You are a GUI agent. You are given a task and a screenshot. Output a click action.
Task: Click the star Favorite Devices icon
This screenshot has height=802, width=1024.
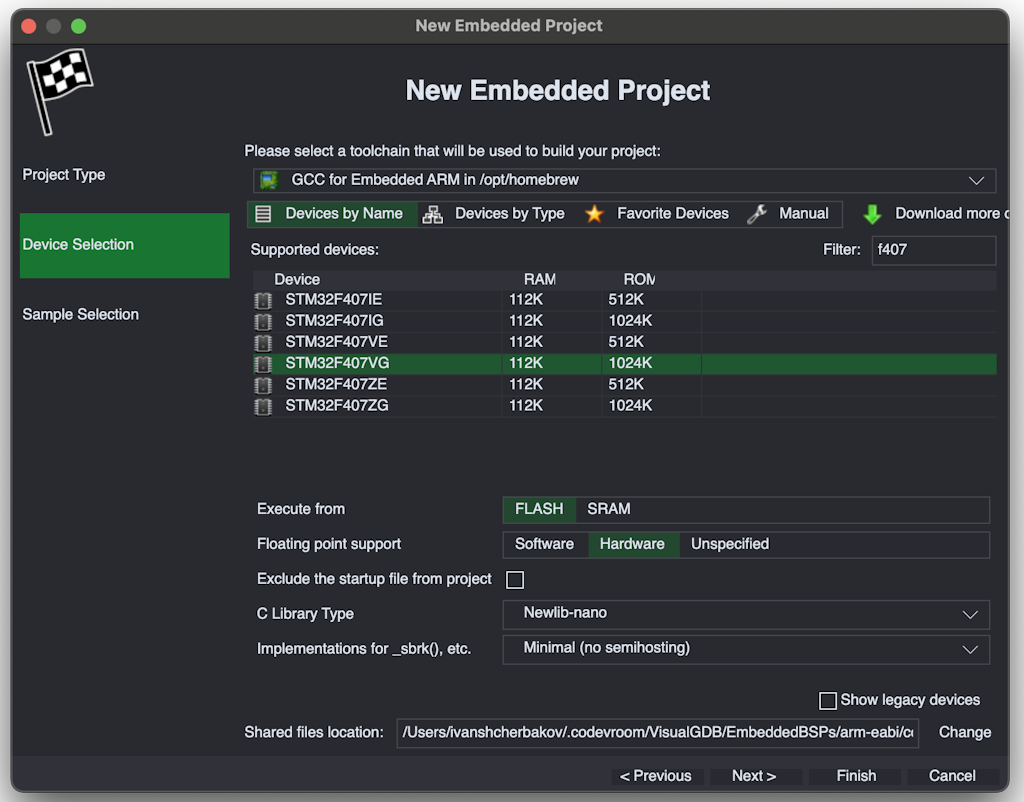pyautogui.click(x=594, y=214)
